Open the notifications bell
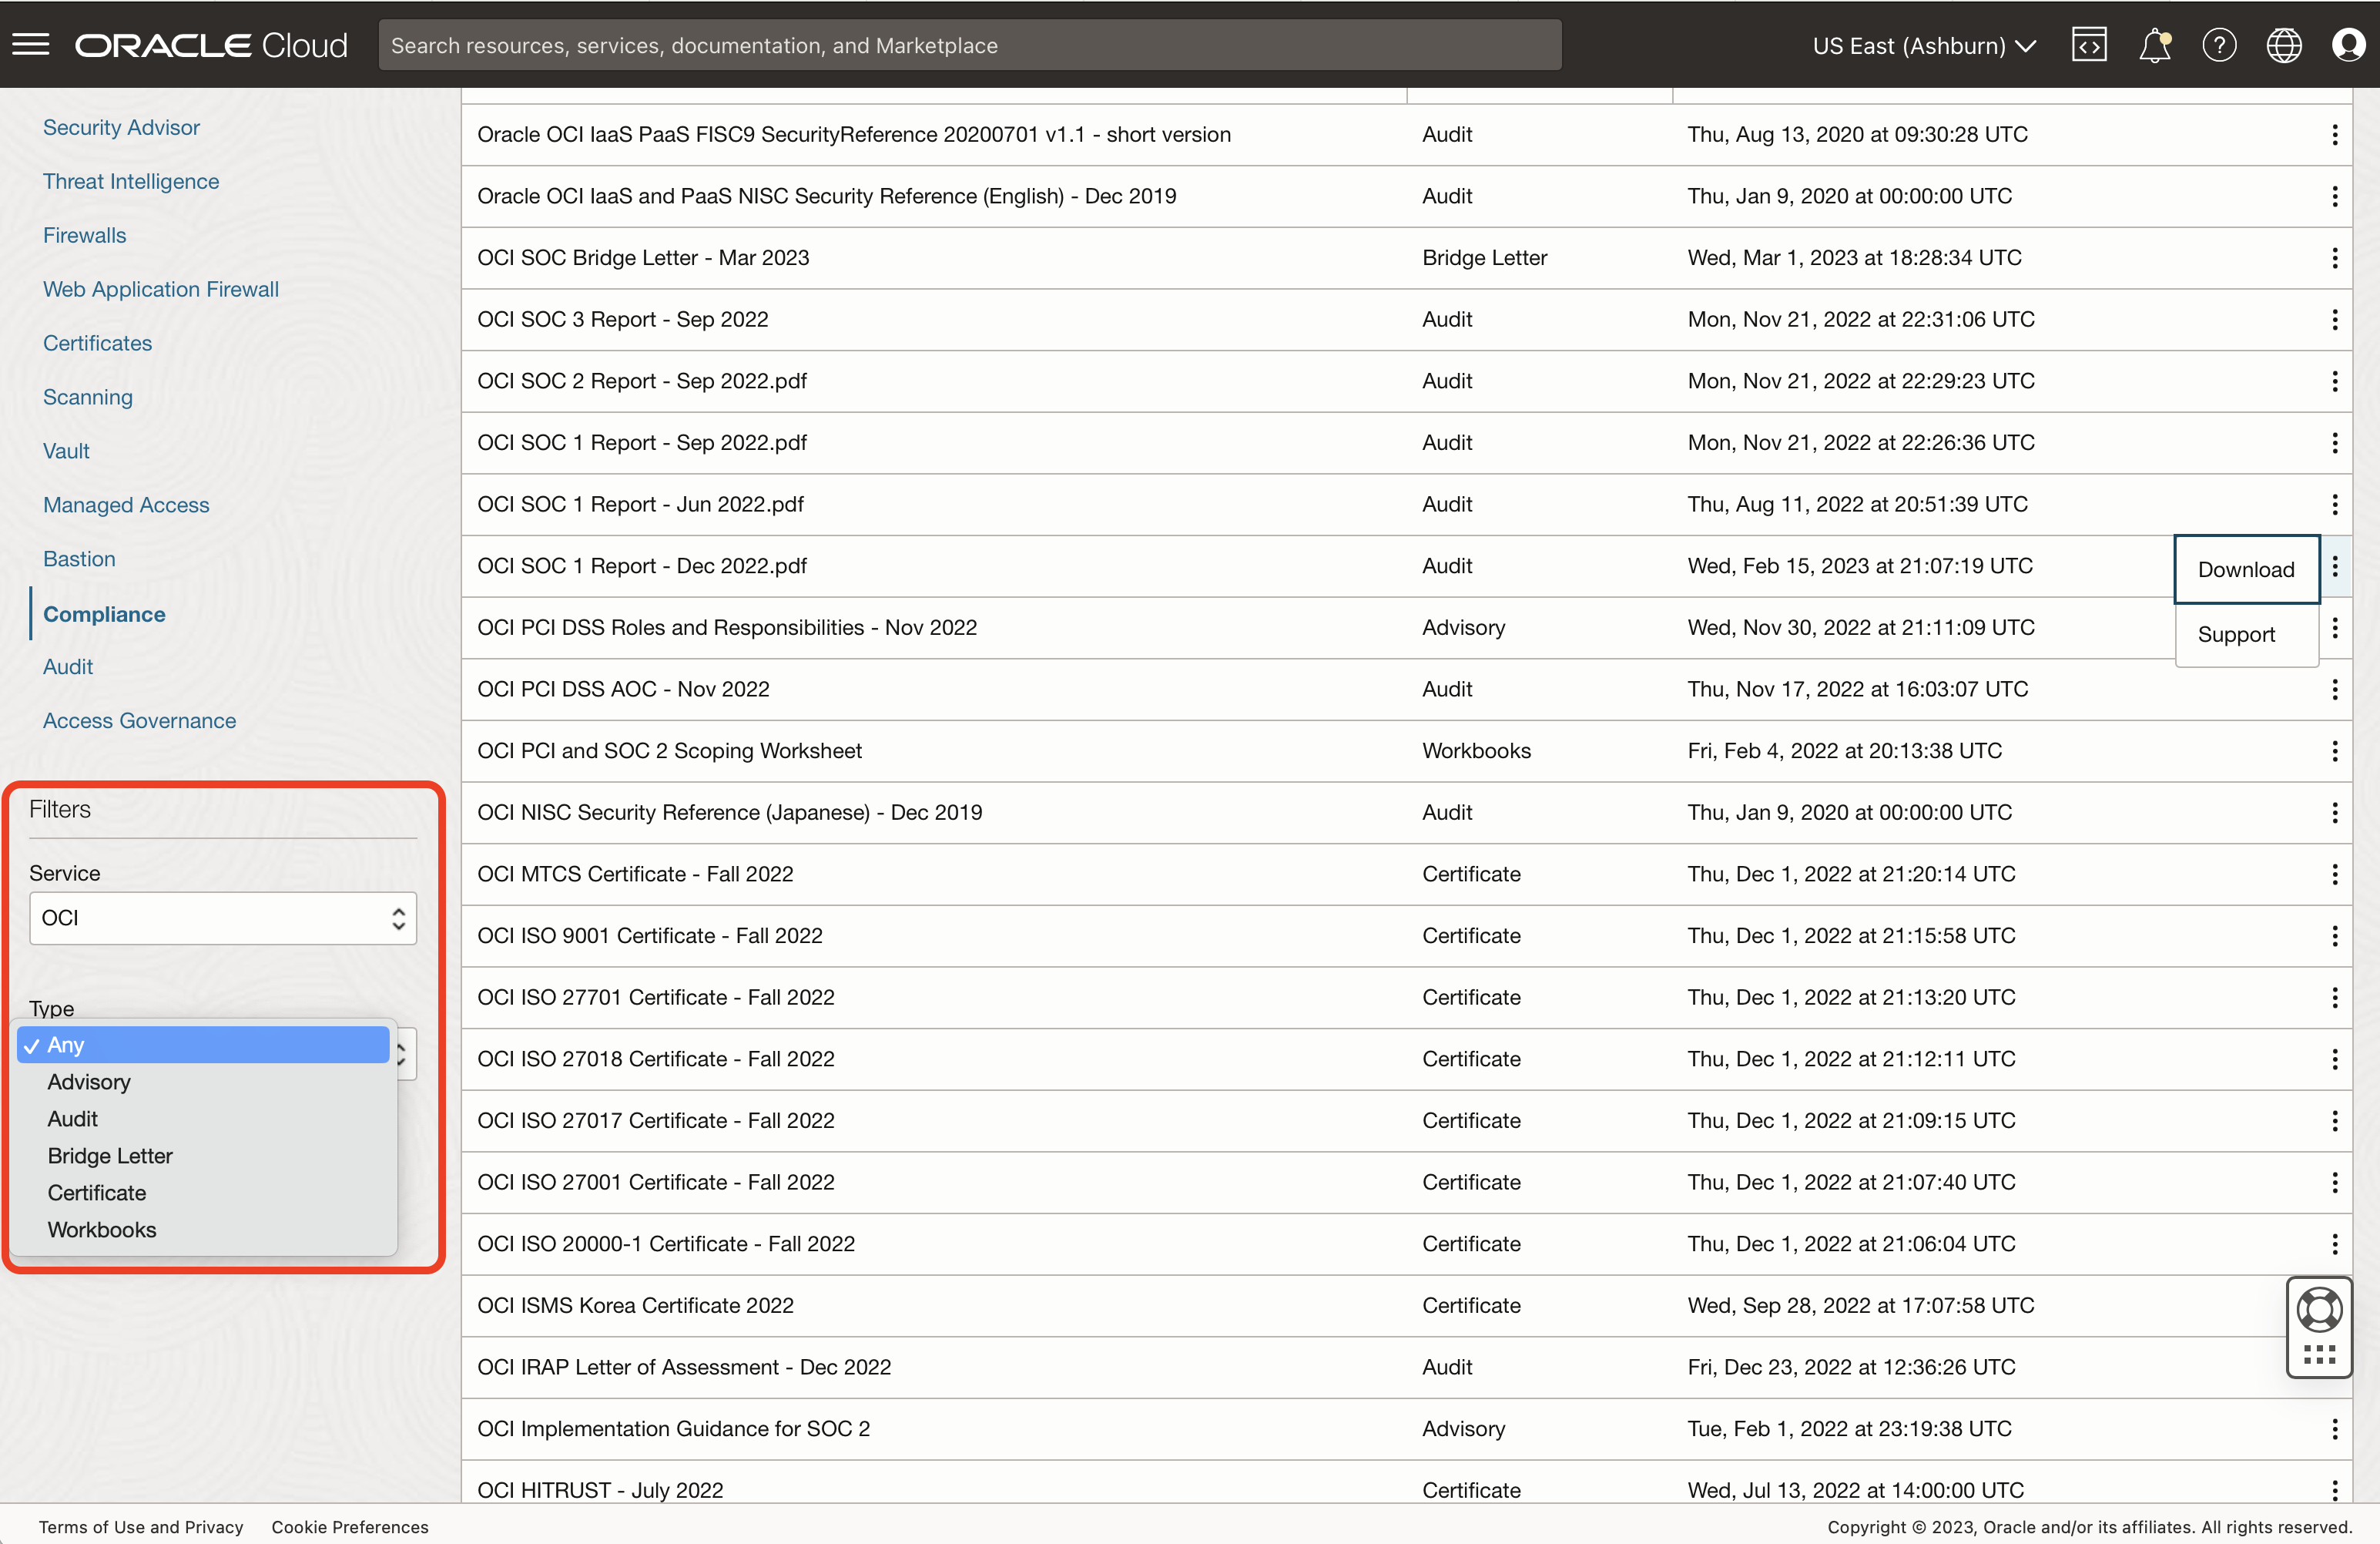The image size is (2380, 1544). click(2155, 44)
